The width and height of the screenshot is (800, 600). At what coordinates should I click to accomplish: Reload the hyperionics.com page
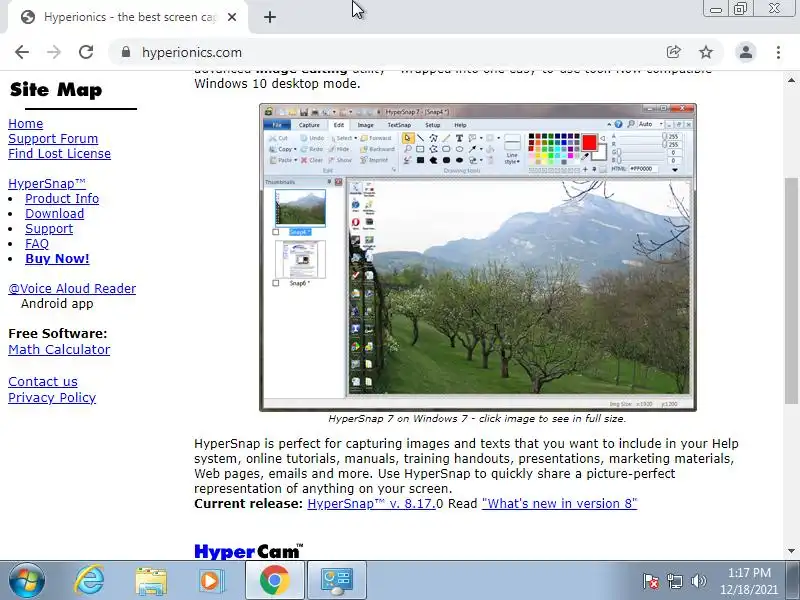tap(86, 52)
